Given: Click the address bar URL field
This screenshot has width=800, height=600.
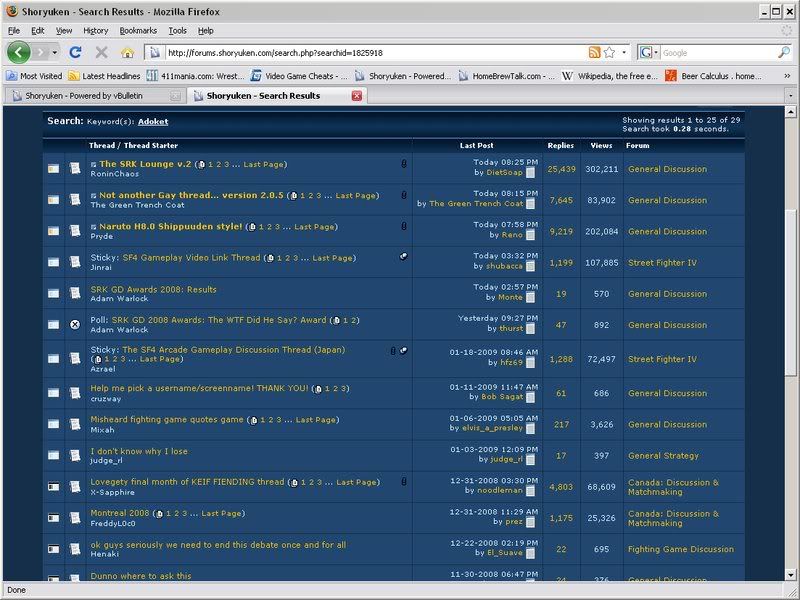Looking at the screenshot, I should 376,53.
